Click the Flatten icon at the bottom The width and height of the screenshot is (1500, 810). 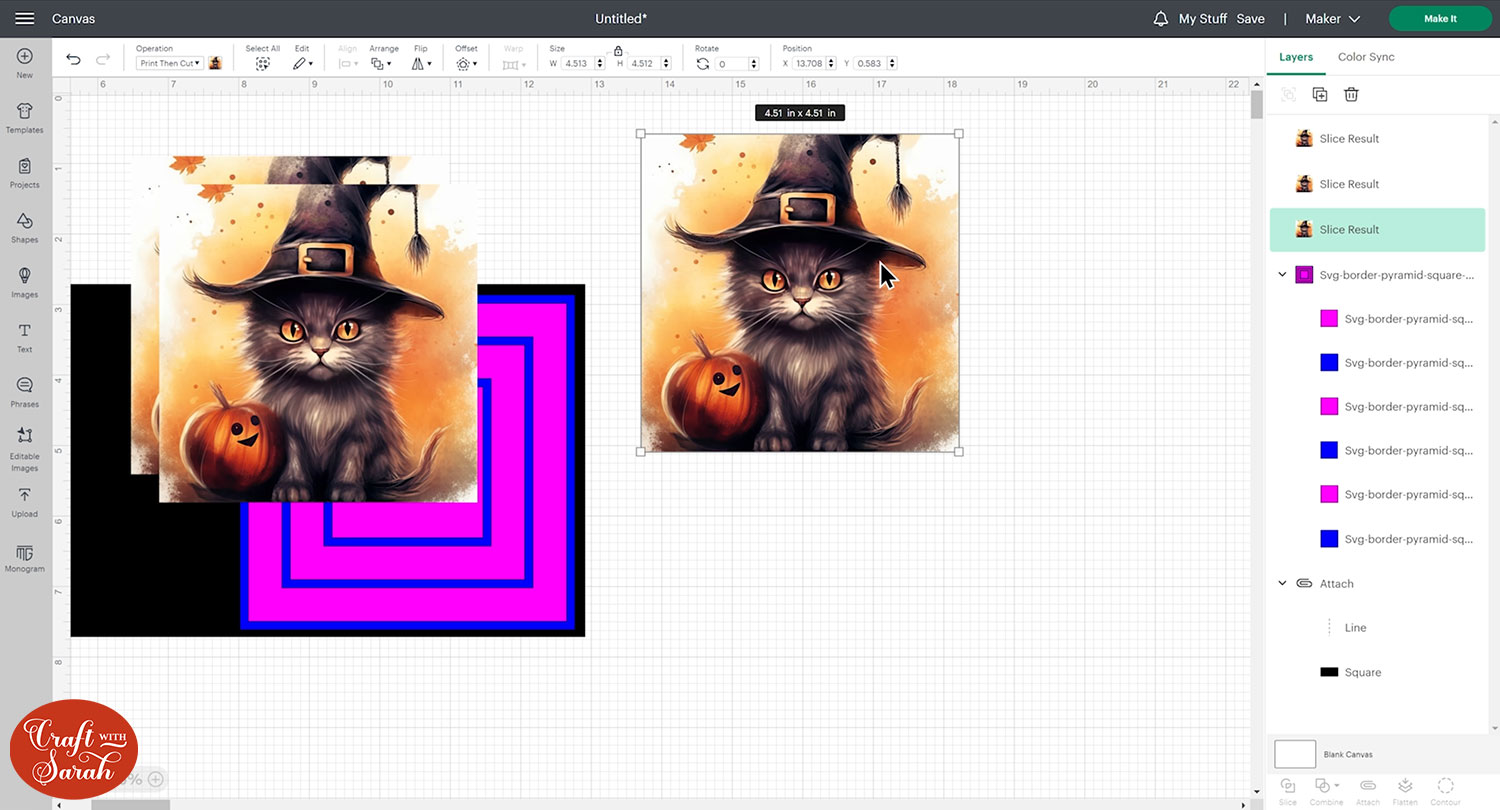point(1405,789)
